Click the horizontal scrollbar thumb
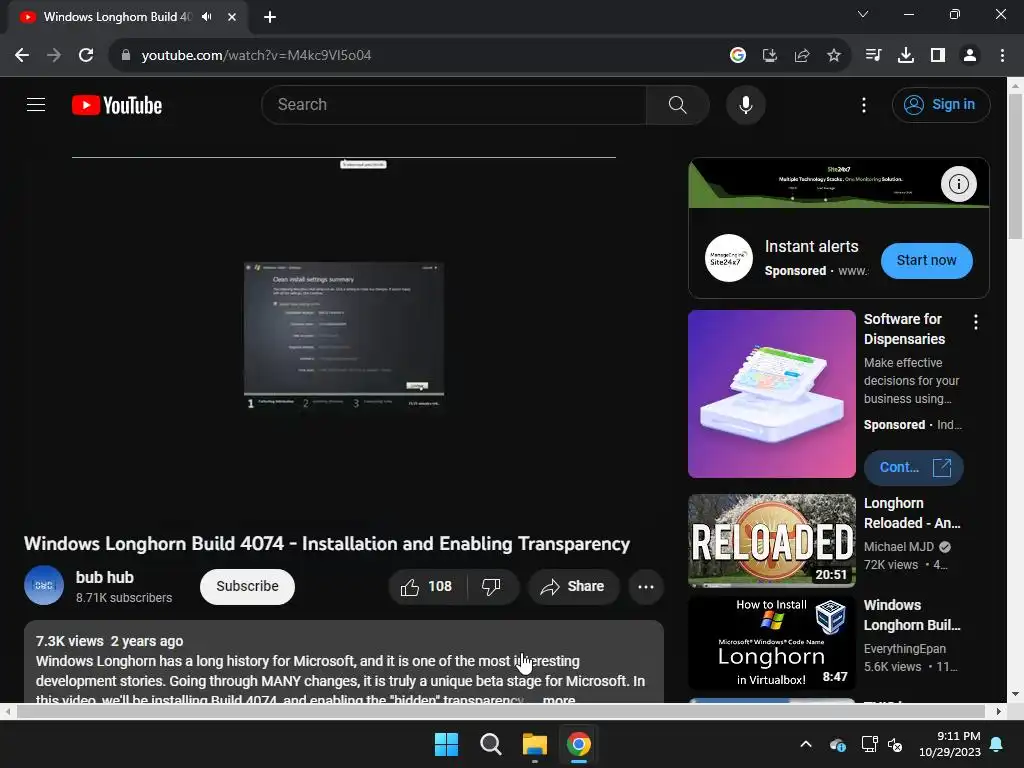This screenshot has width=1024, height=768. 500,711
